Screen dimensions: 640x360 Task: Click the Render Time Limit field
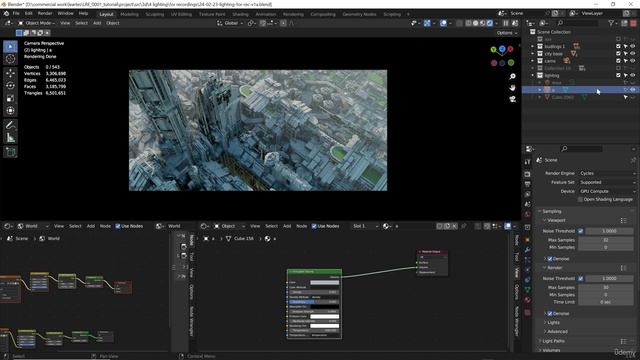(606, 302)
